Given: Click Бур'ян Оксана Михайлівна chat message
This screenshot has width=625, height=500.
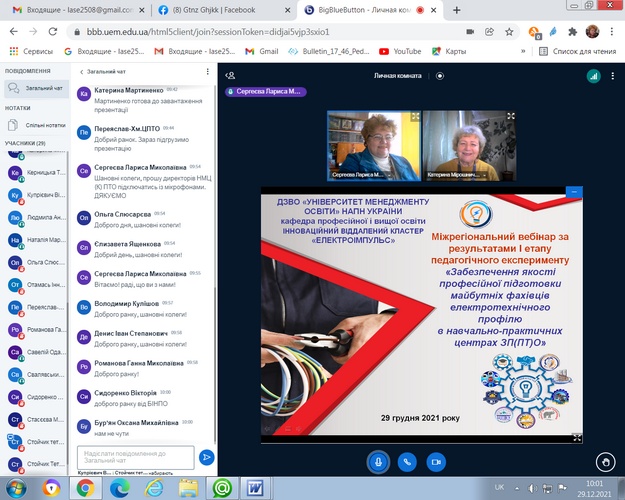Looking at the screenshot, I should point(144,428).
